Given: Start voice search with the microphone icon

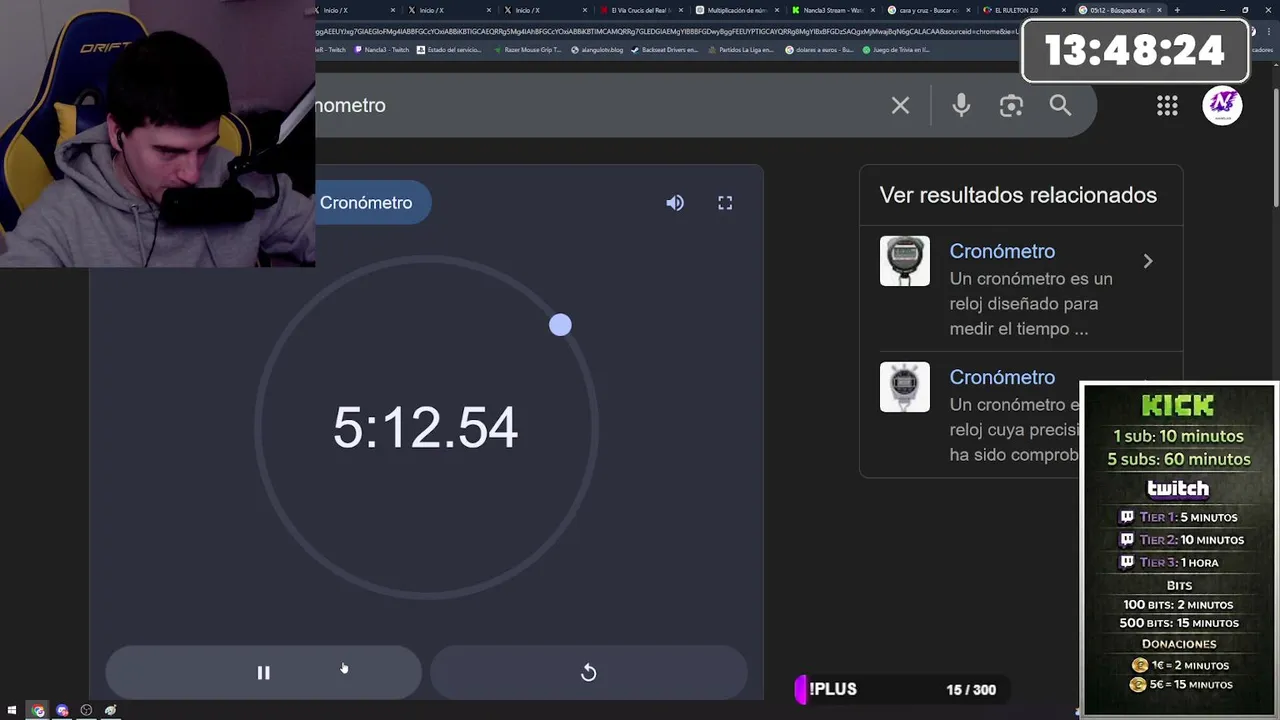Looking at the screenshot, I should click(961, 105).
